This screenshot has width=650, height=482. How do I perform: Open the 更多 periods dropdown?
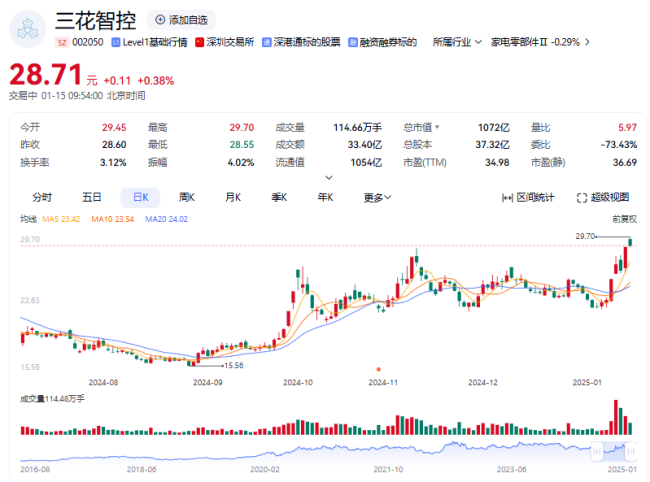pos(377,198)
